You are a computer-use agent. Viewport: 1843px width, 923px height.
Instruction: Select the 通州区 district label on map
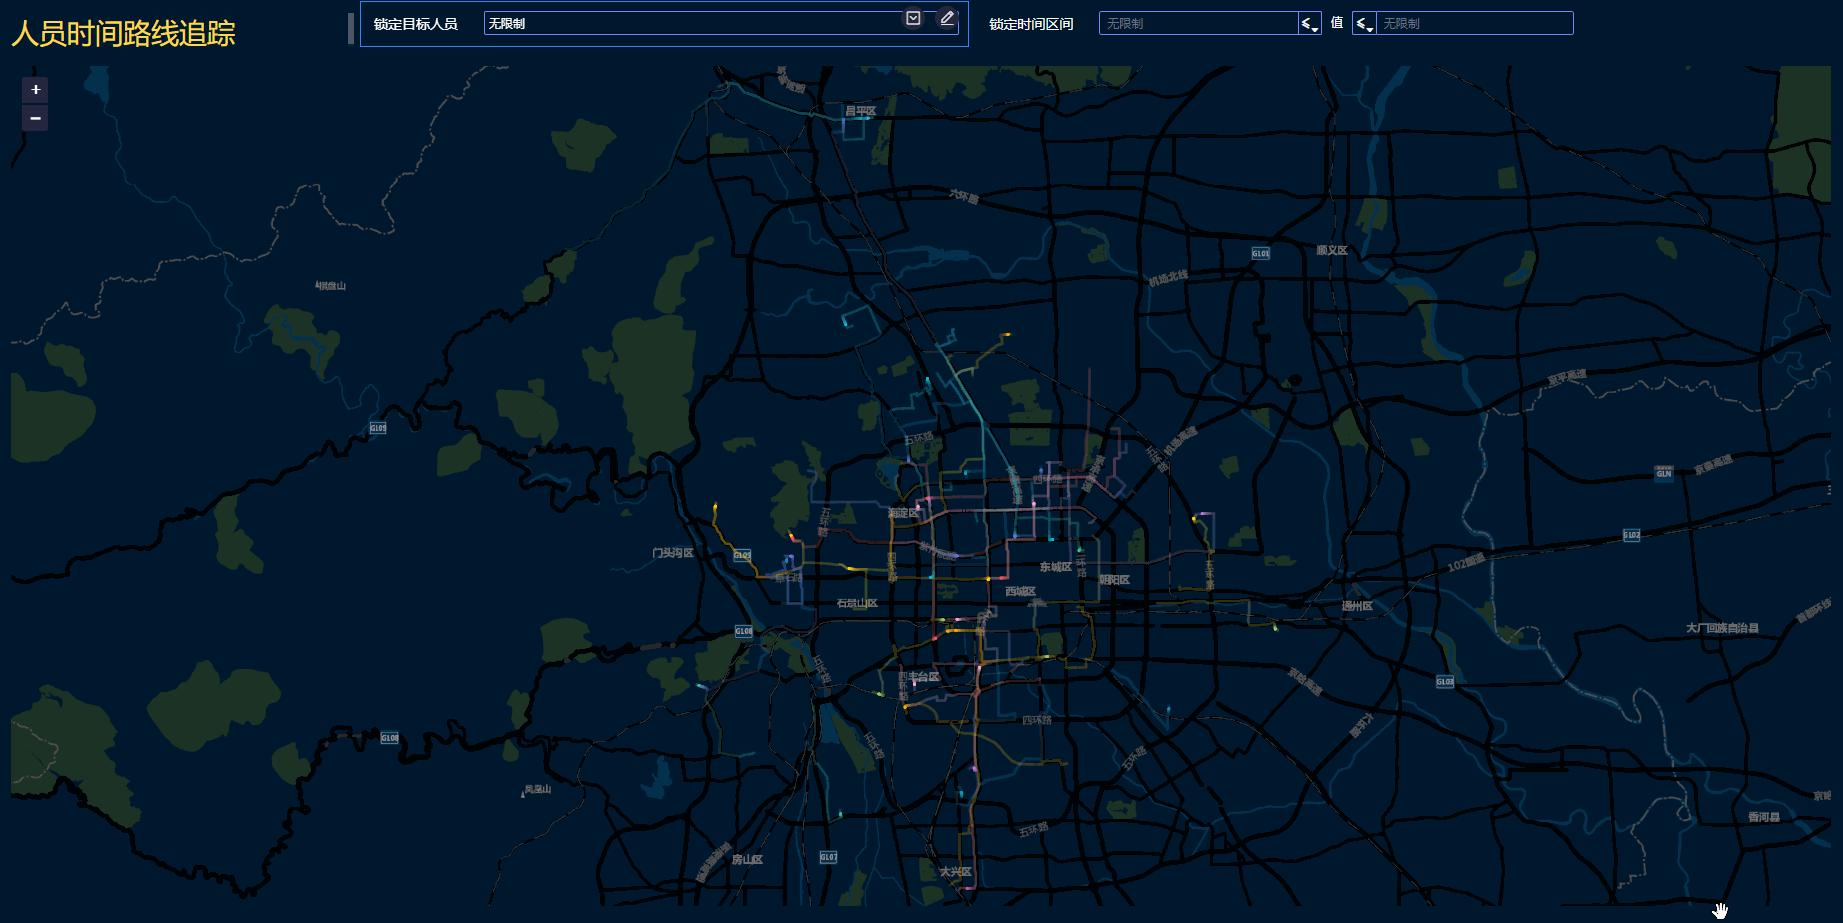[1357, 606]
